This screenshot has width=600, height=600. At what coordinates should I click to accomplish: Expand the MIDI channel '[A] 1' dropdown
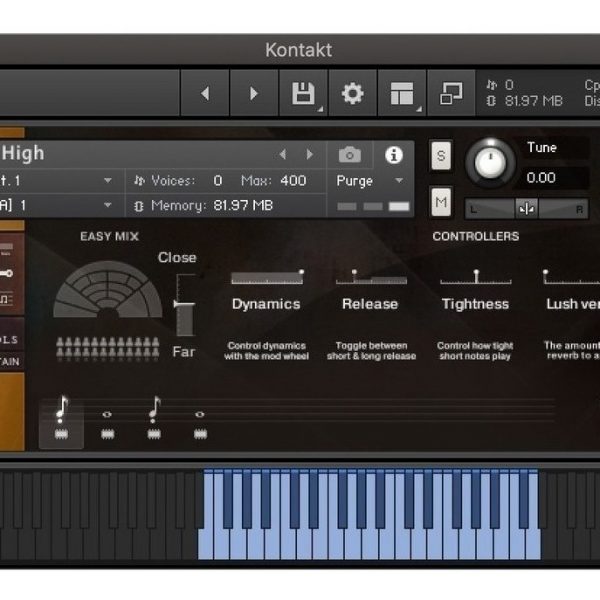(x=61, y=205)
